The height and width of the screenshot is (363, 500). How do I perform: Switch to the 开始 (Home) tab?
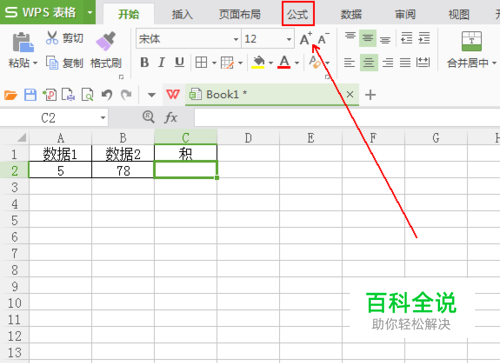point(129,14)
